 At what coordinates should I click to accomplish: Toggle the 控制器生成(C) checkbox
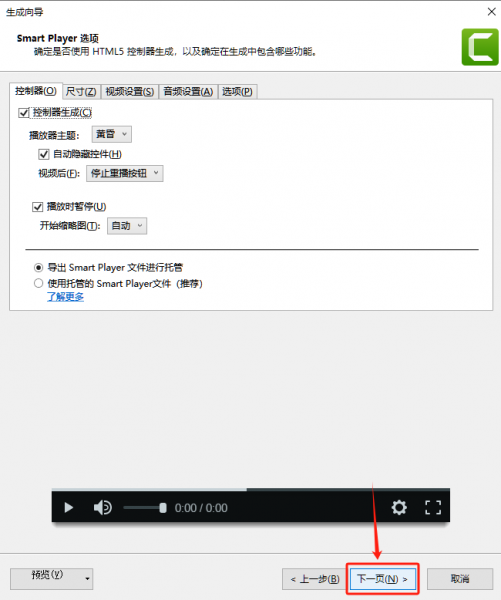[24, 112]
